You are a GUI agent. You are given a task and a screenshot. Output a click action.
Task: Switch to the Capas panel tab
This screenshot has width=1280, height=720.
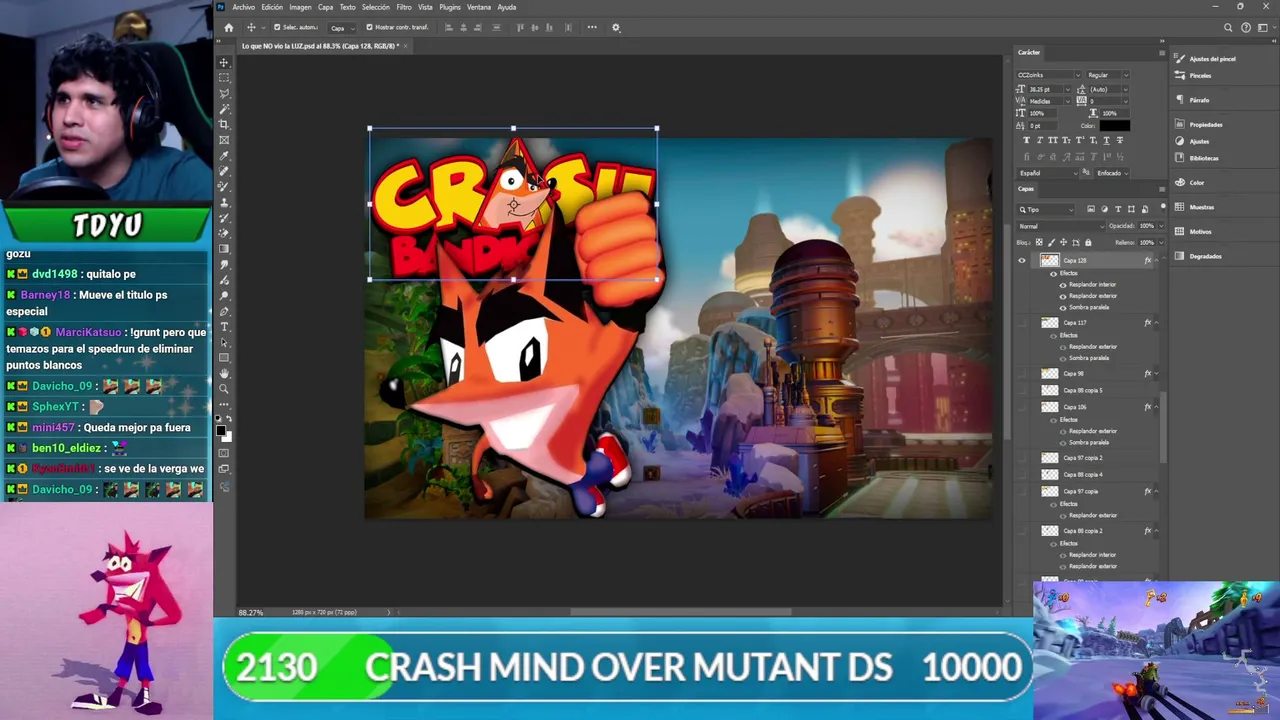click(x=1026, y=189)
